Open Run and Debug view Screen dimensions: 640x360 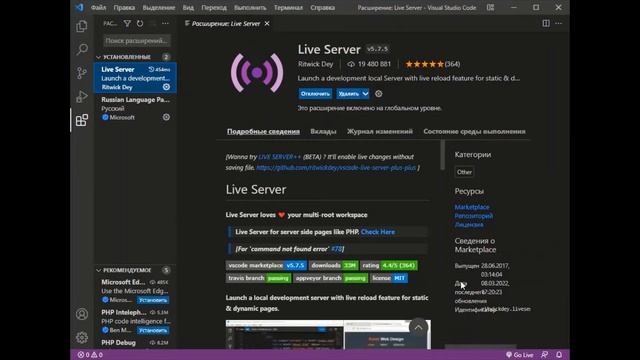coord(82,97)
